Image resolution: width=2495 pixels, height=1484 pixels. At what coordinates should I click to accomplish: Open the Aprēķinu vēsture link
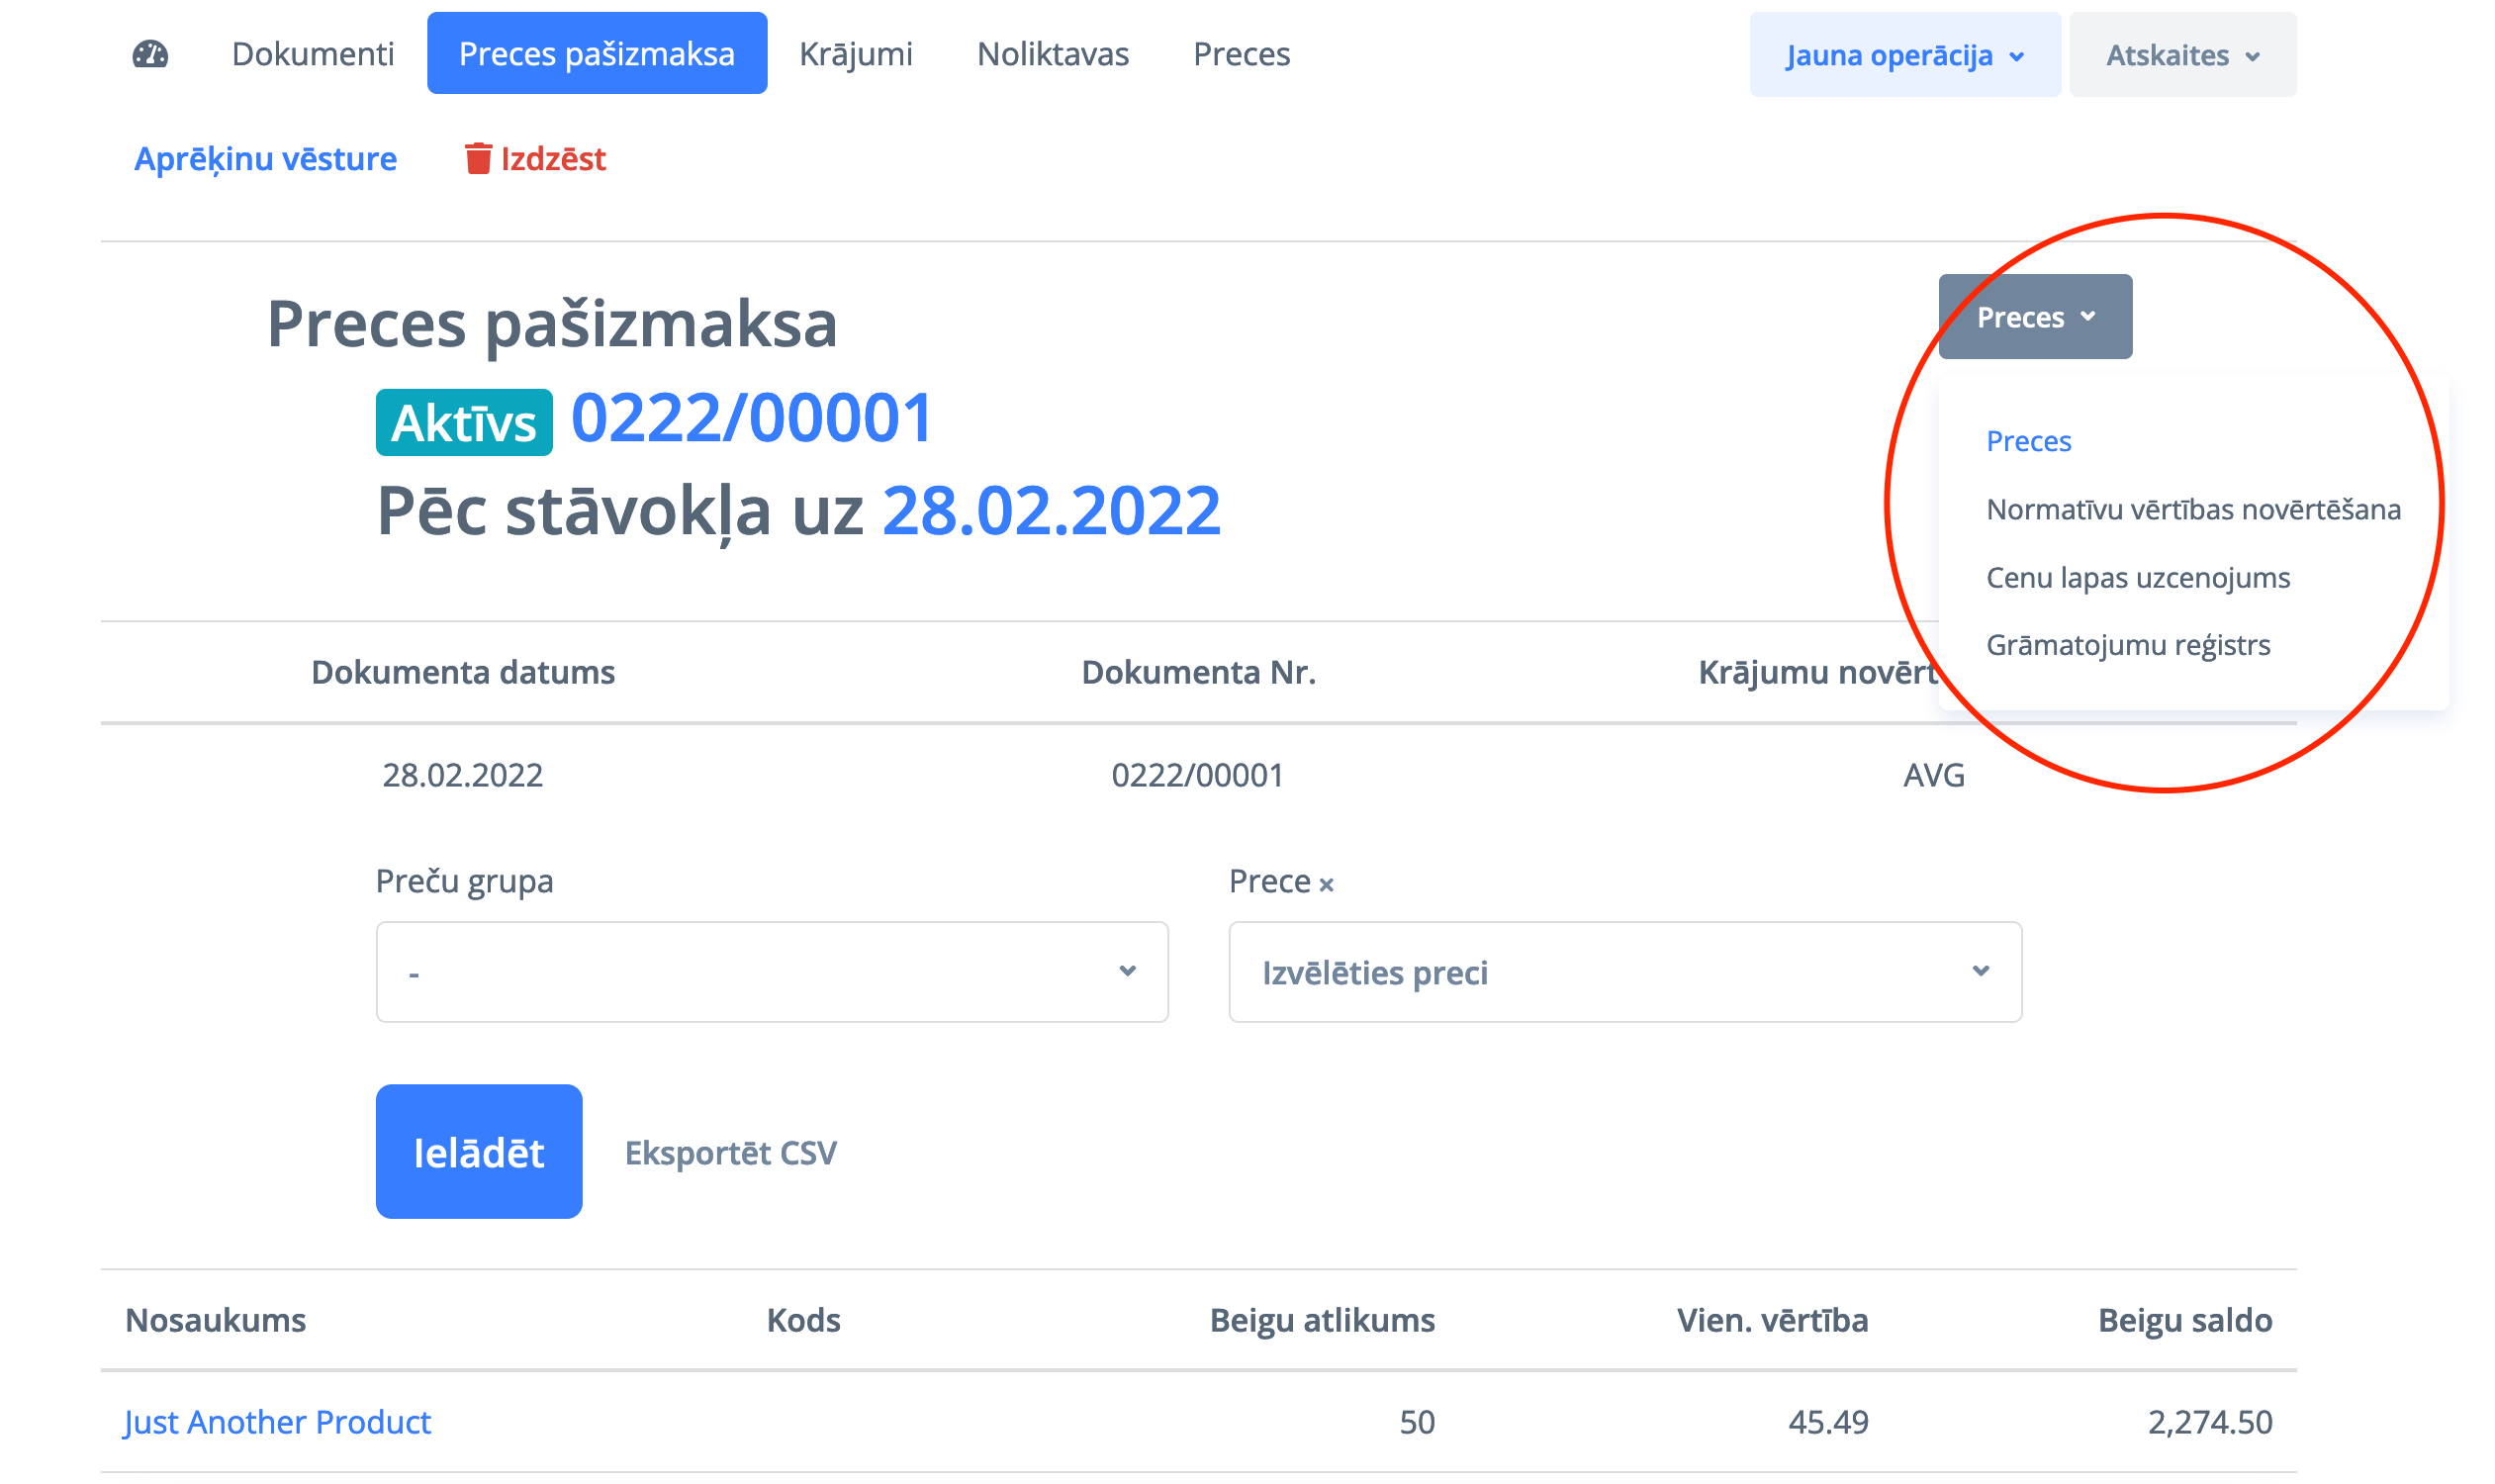(x=265, y=159)
